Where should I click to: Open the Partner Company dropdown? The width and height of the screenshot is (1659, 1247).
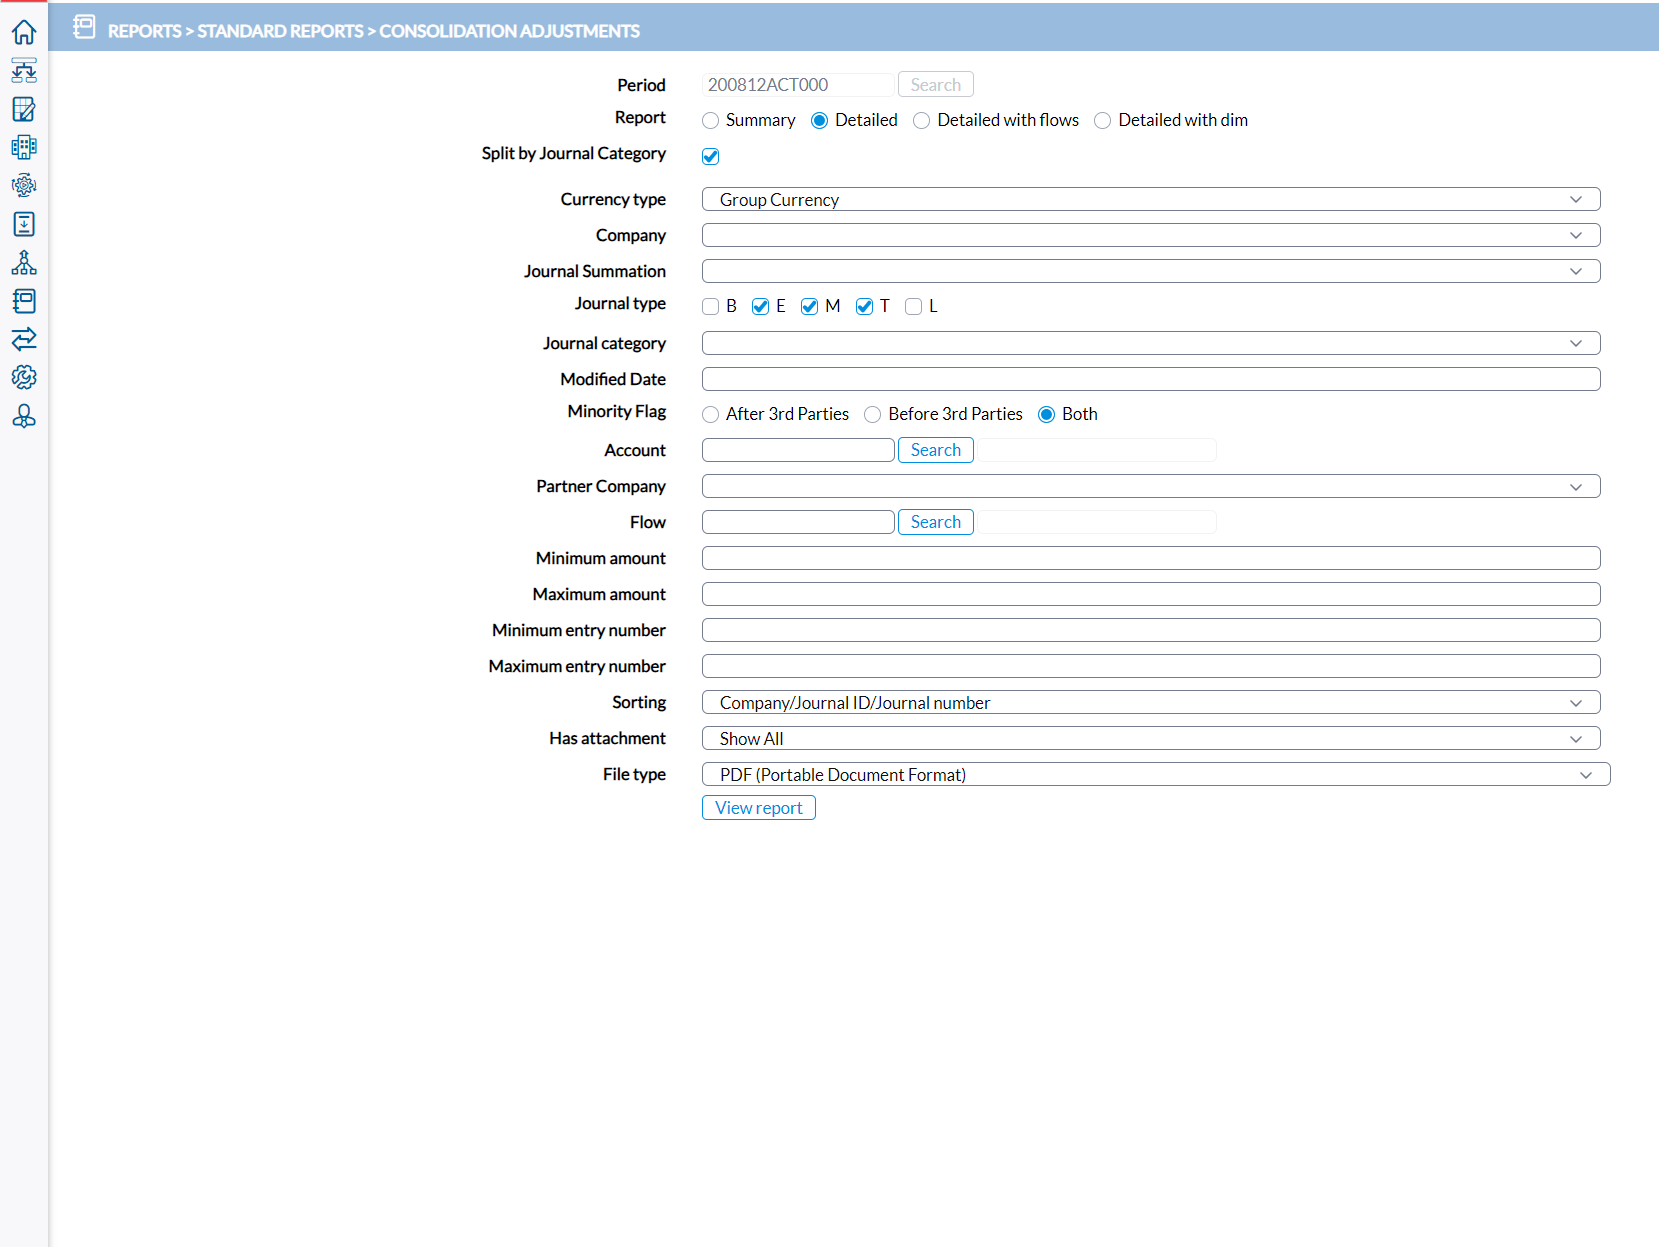coord(1151,486)
